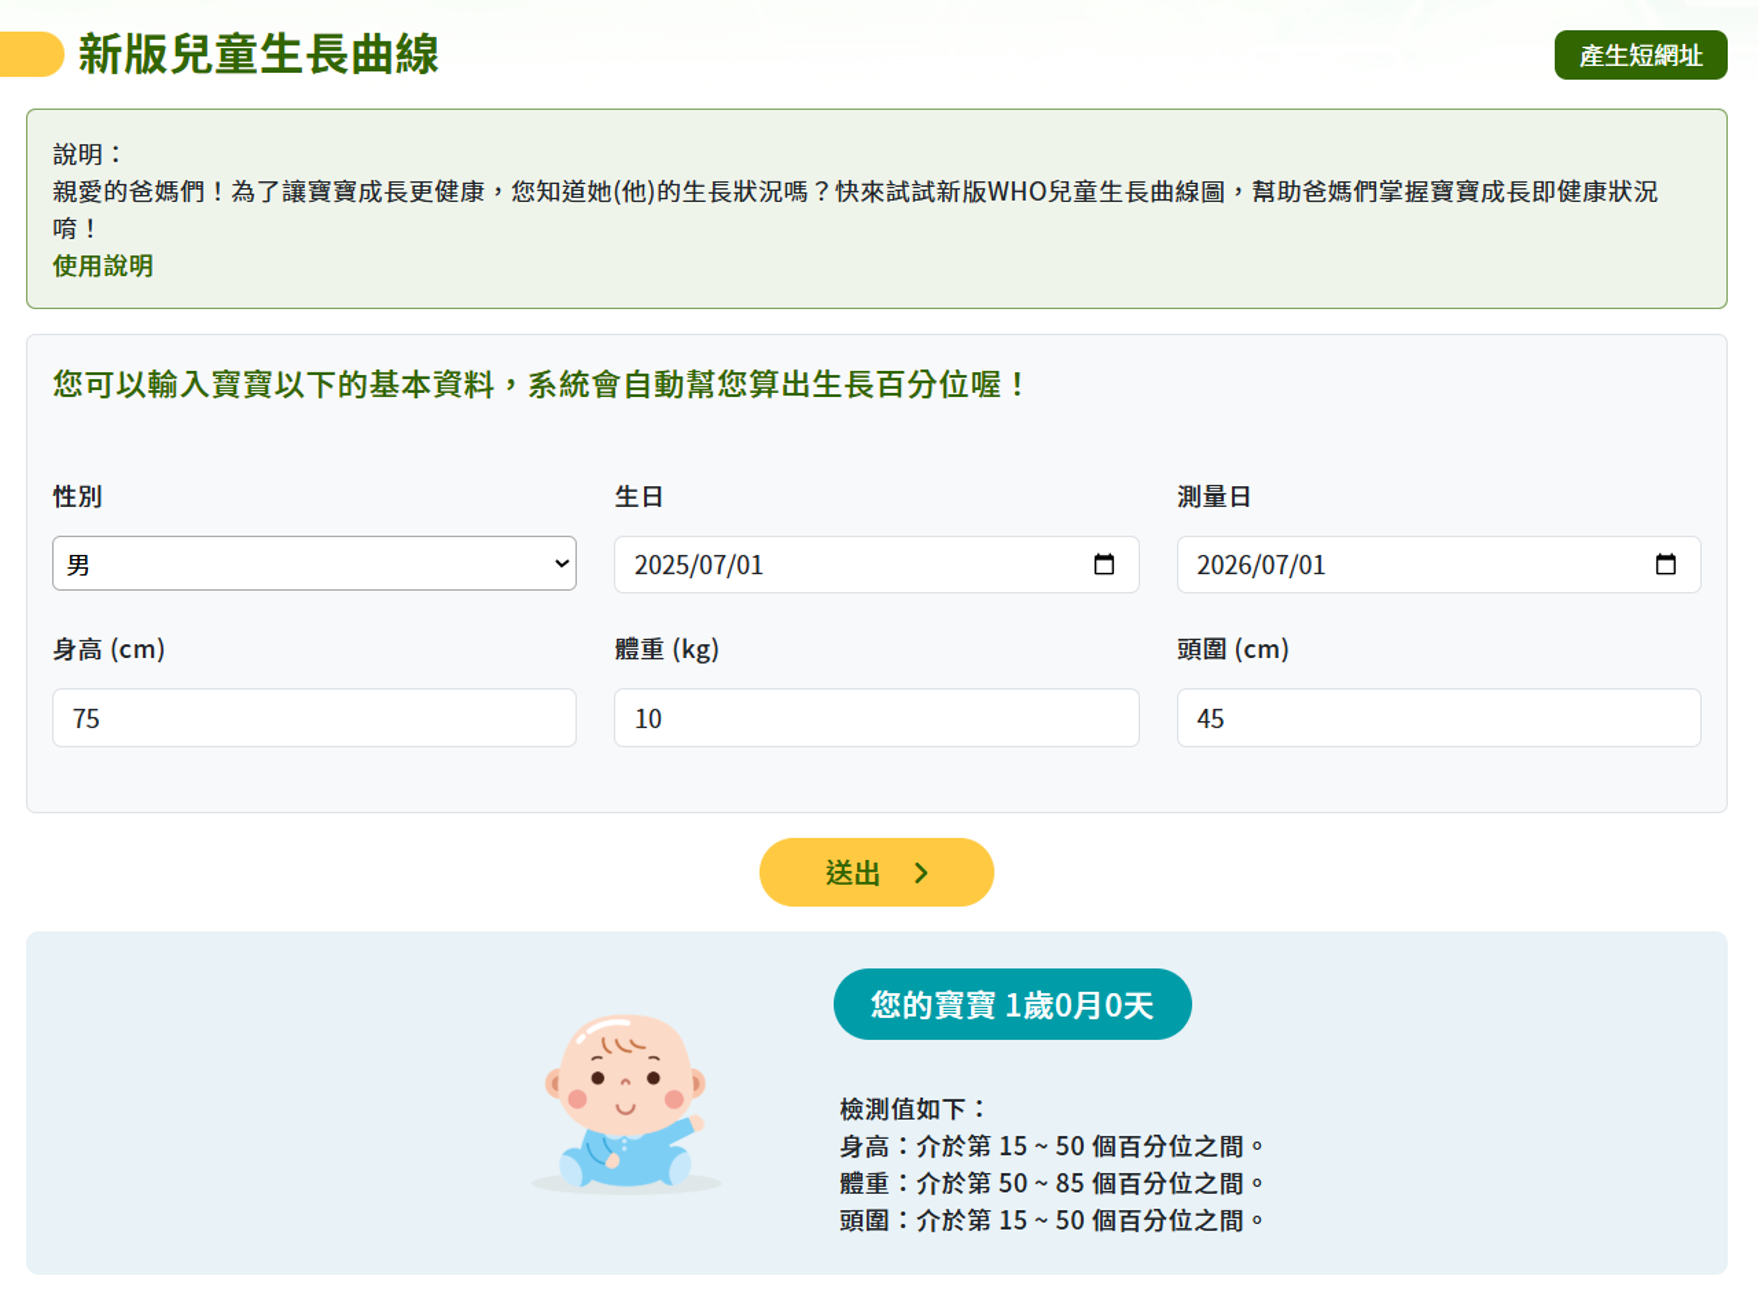Open calendar picker icon for 生日
This screenshot has height=1305, width=1758.
click(1103, 564)
